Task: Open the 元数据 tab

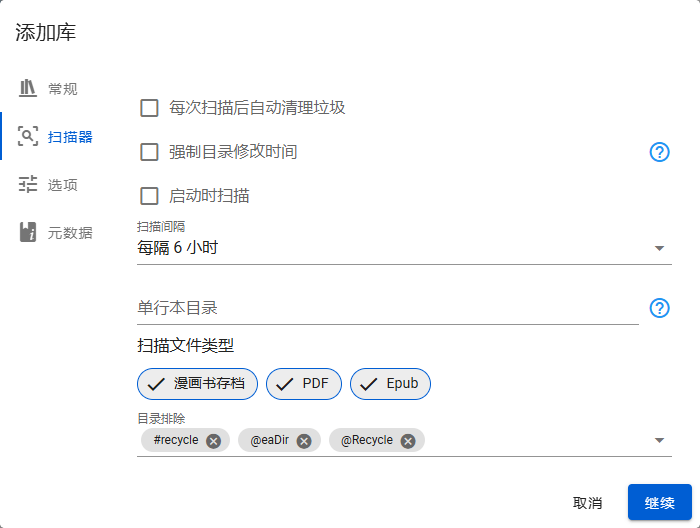Action: (70, 233)
